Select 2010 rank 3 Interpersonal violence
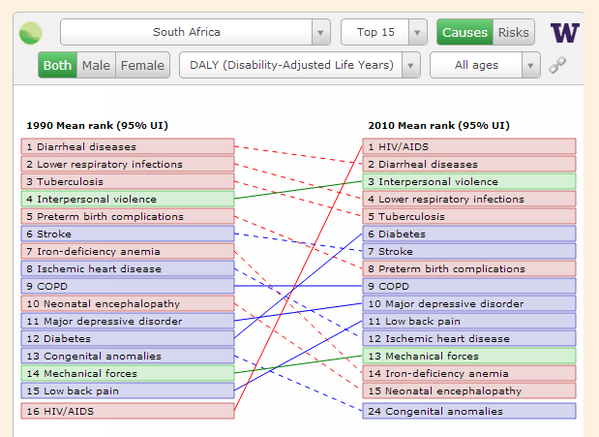This screenshot has height=437, width=599. pyautogui.click(x=469, y=181)
